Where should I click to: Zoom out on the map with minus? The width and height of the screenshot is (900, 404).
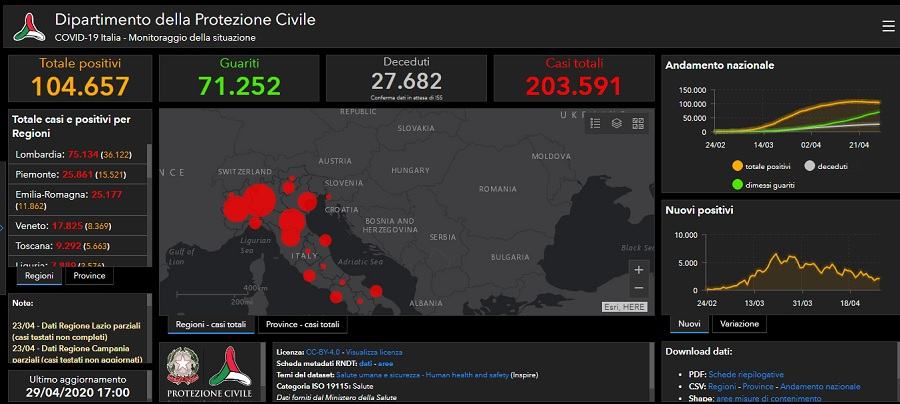tap(639, 288)
